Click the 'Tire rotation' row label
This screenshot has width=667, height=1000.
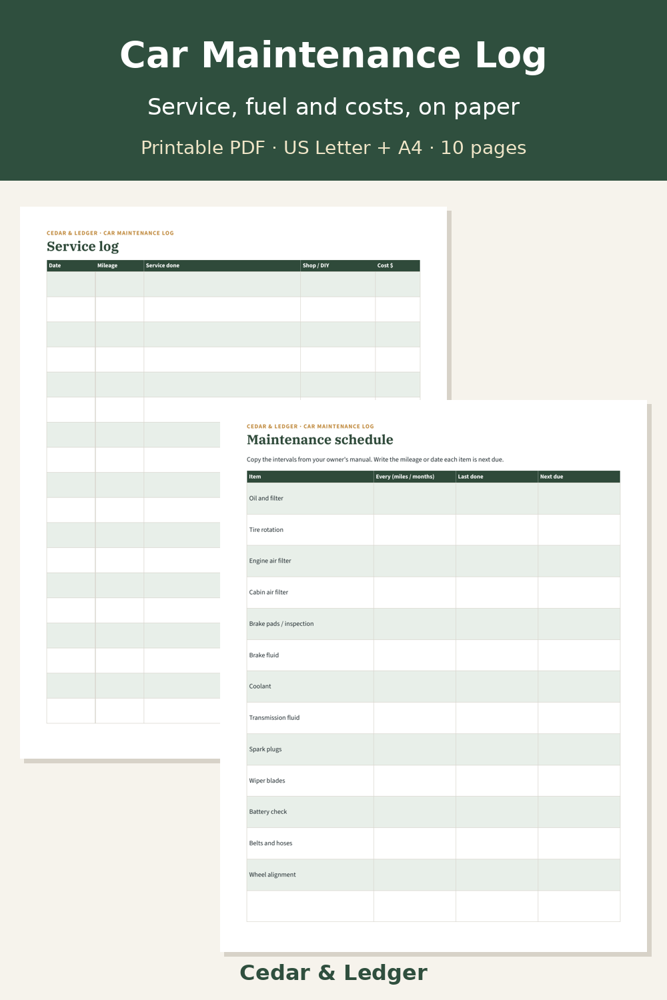266,529
